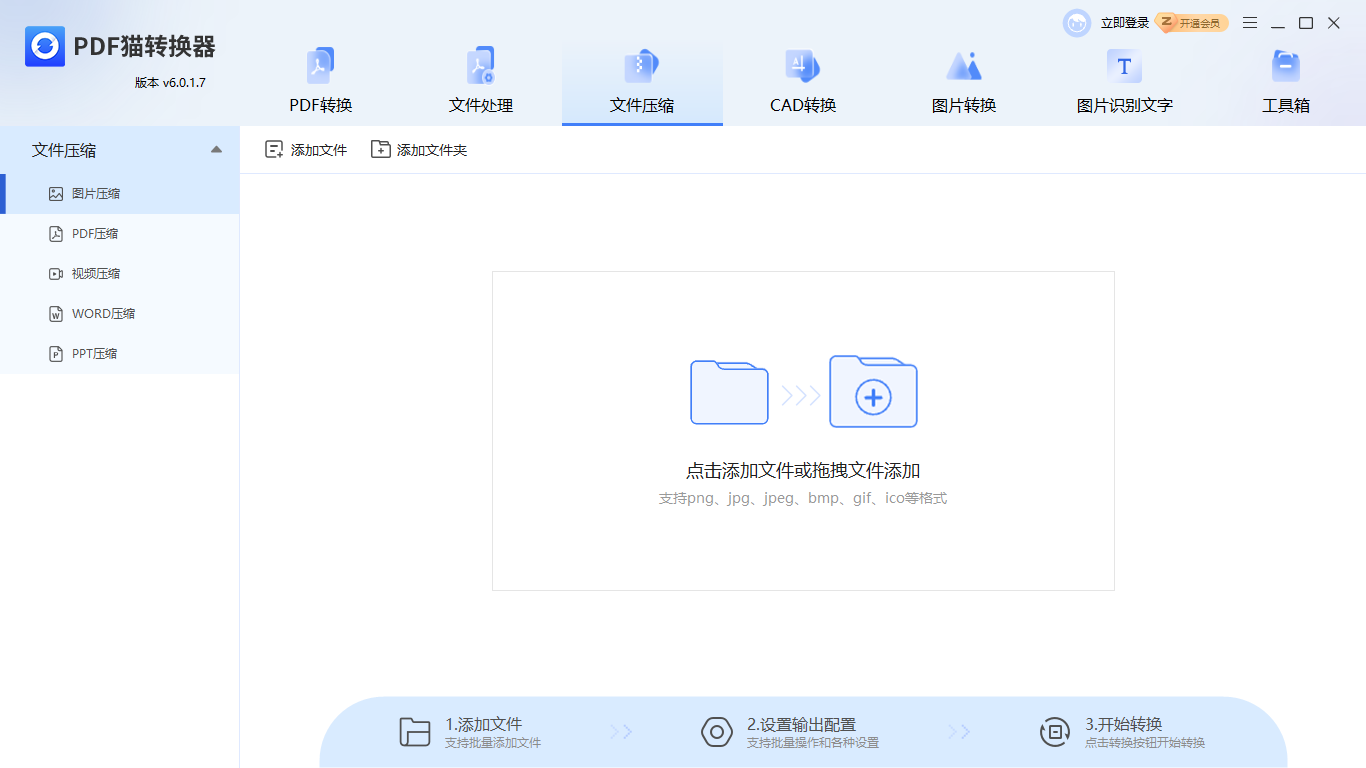This screenshot has height=768, width=1366.
Task: Click the user avatar icon
Action: point(1076,22)
